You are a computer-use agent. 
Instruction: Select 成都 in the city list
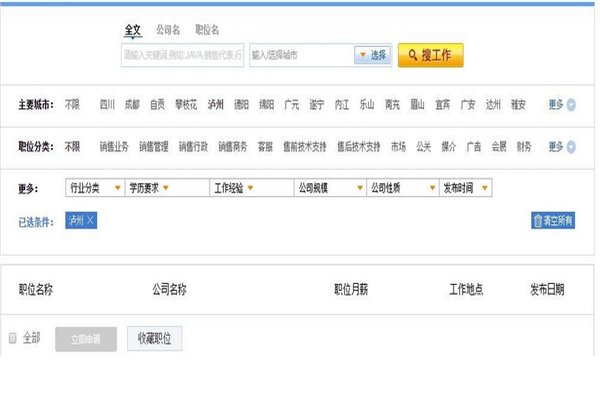132,104
